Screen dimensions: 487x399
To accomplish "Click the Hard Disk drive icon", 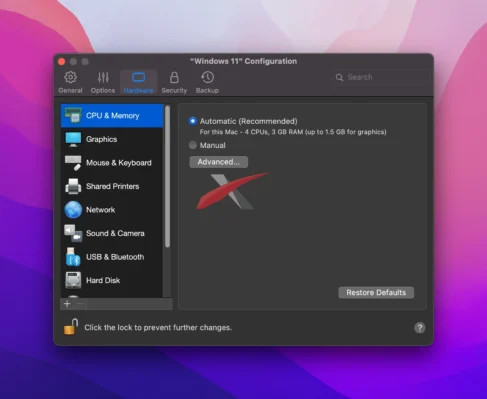I will click(73, 280).
